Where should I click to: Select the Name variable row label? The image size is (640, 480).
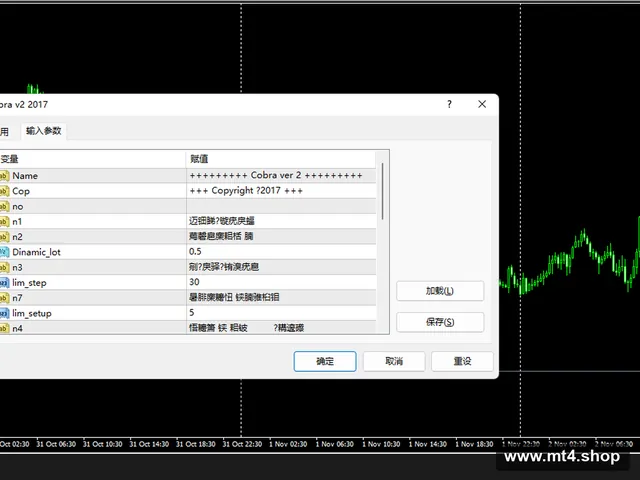click(25, 176)
